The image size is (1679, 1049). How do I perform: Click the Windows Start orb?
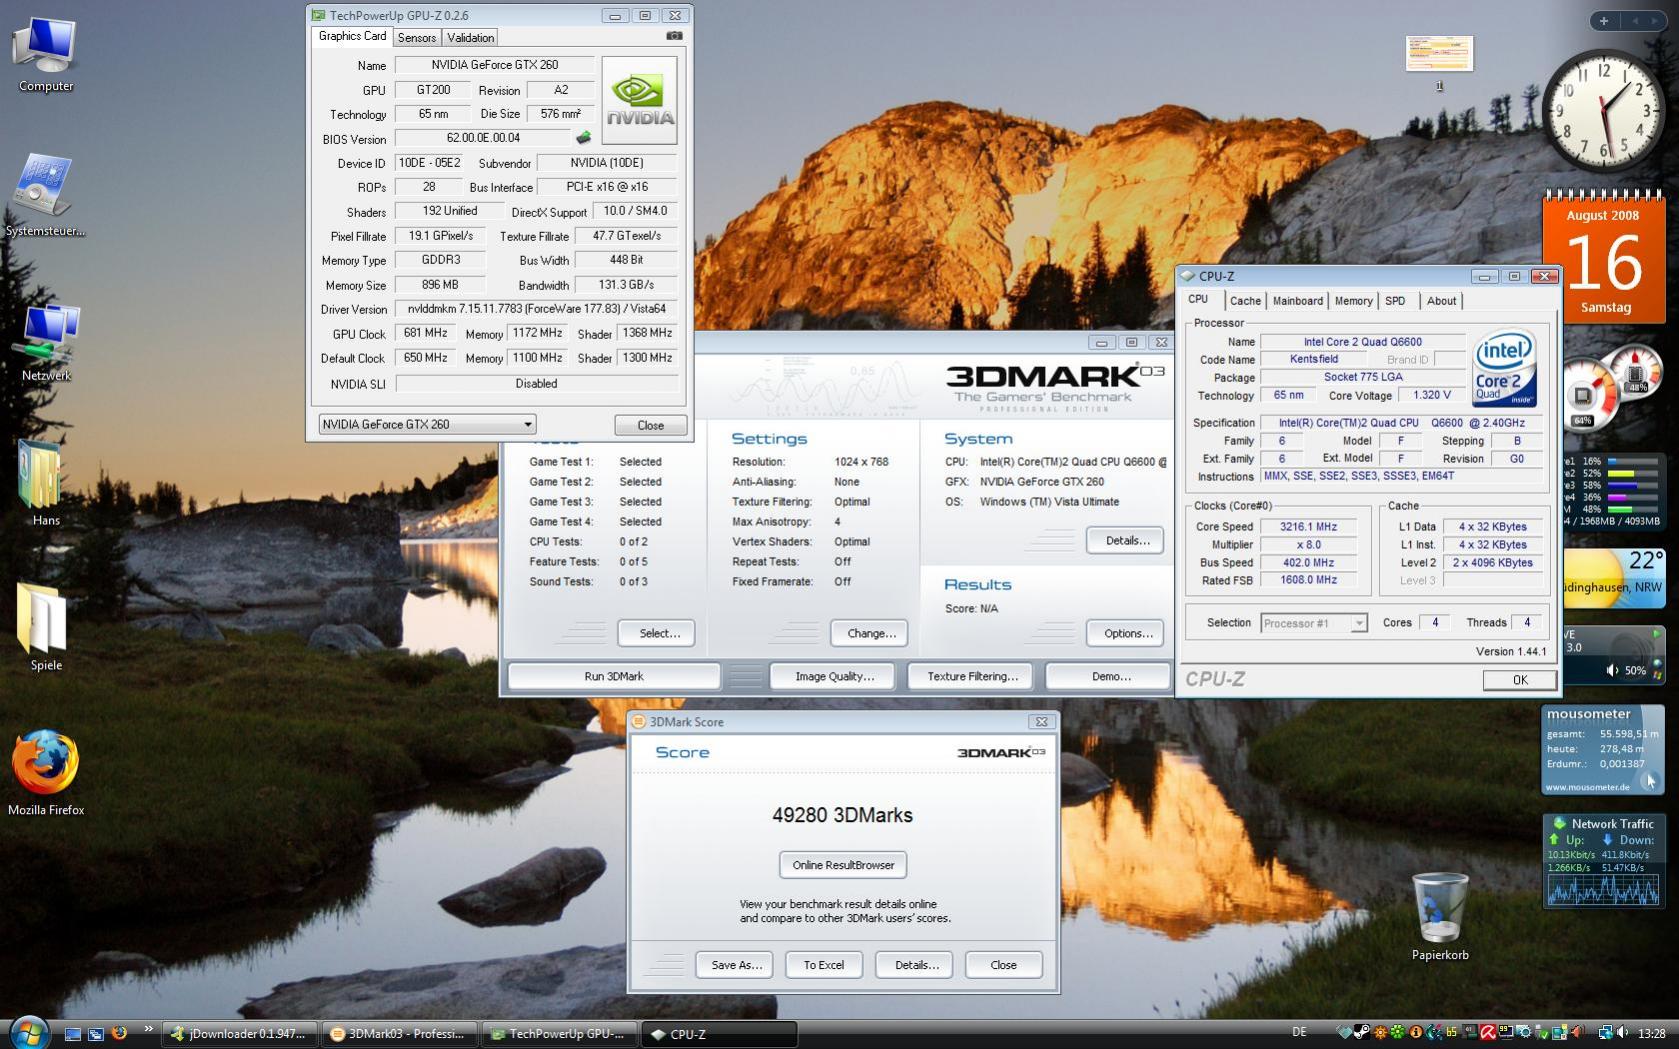pyautogui.click(x=28, y=1032)
